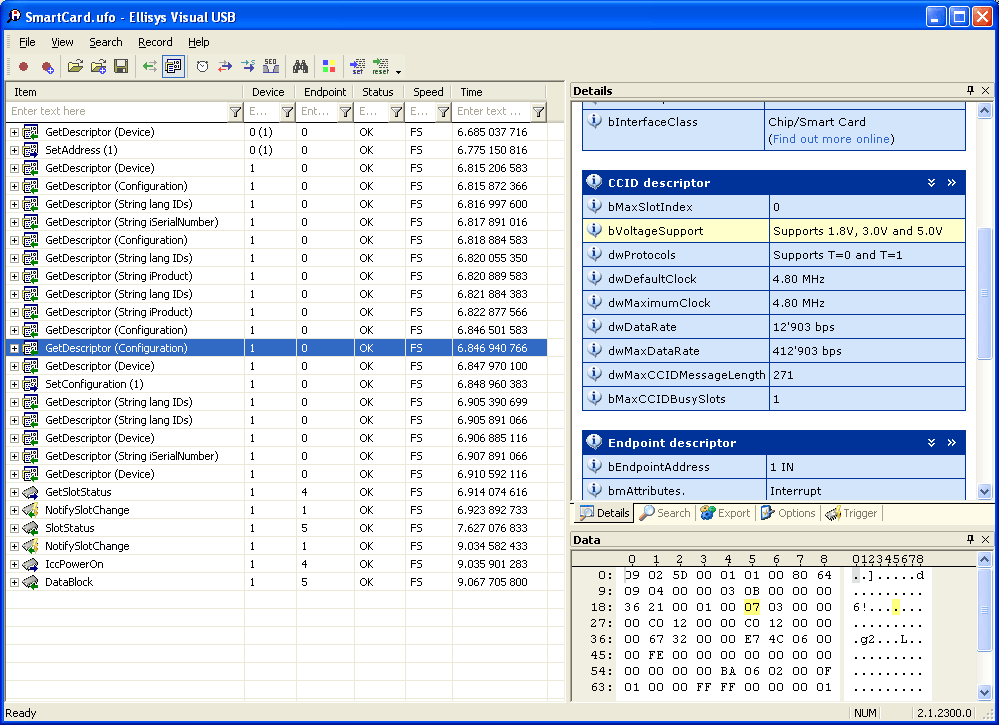Click the binoculars Find icon
Screen dimensions: 999x725
pos(299,67)
